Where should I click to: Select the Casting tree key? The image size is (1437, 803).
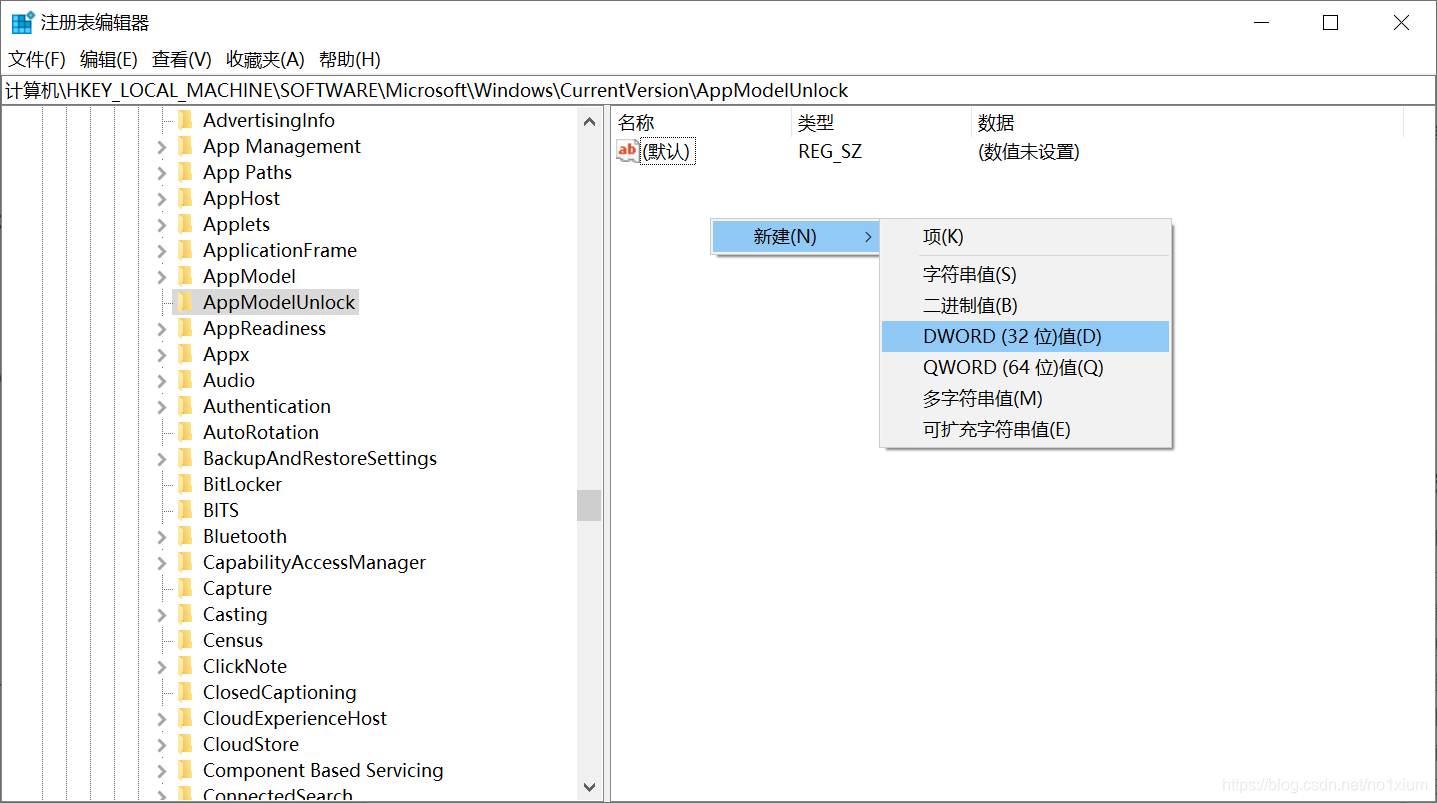click(x=235, y=614)
